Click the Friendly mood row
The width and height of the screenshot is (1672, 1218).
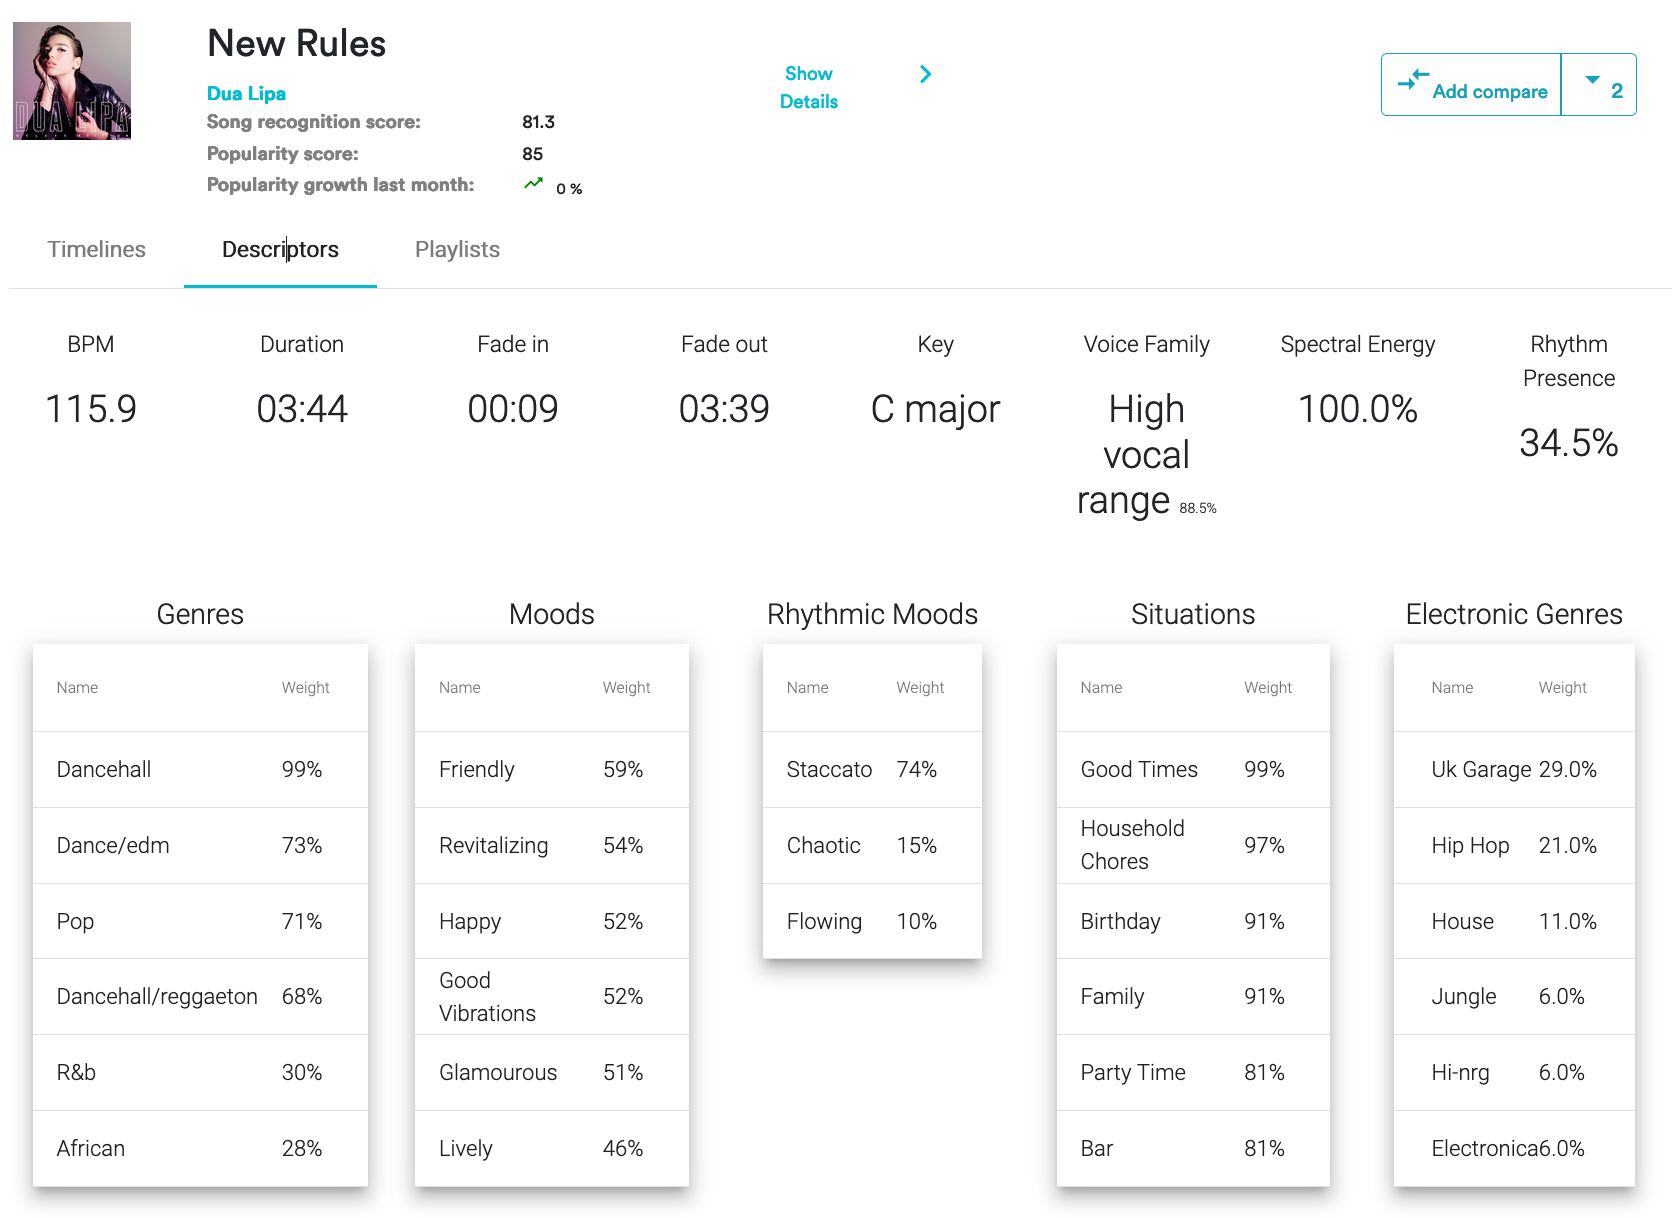click(551, 770)
